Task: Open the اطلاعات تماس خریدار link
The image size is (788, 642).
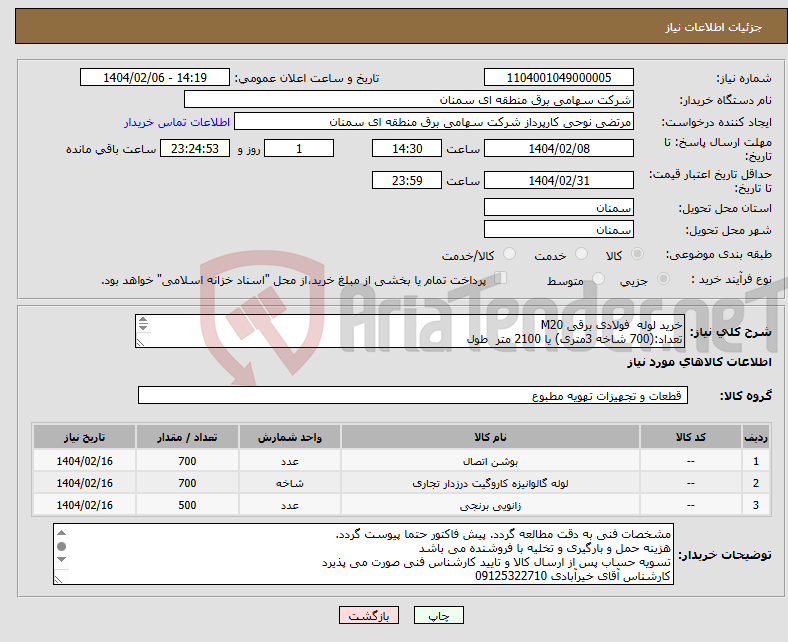Action: [x=177, y=122]
